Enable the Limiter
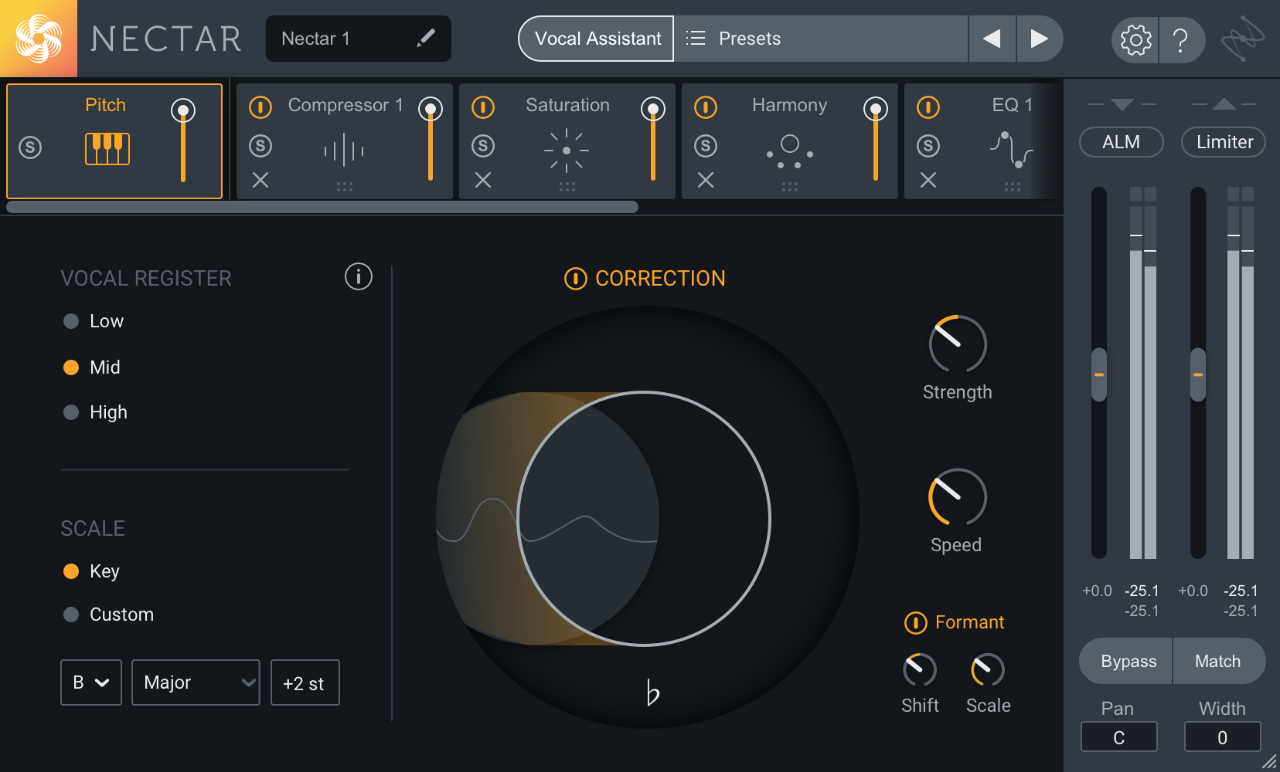1280x772 pixels. (1223, 142)
